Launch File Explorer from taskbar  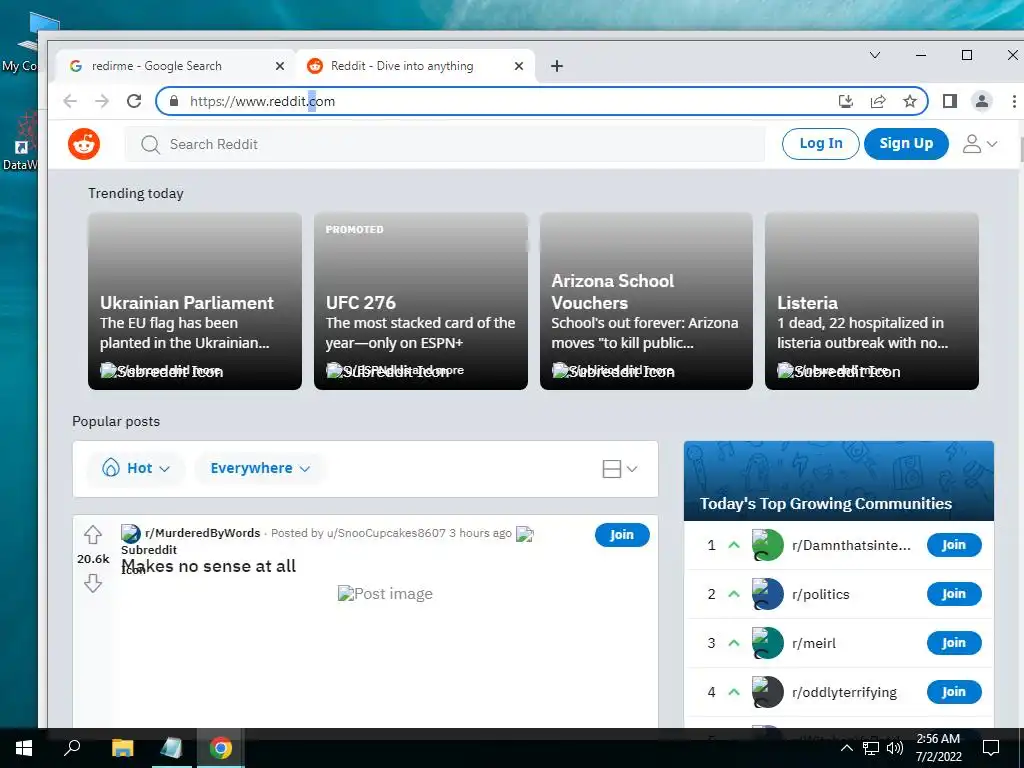122,748
